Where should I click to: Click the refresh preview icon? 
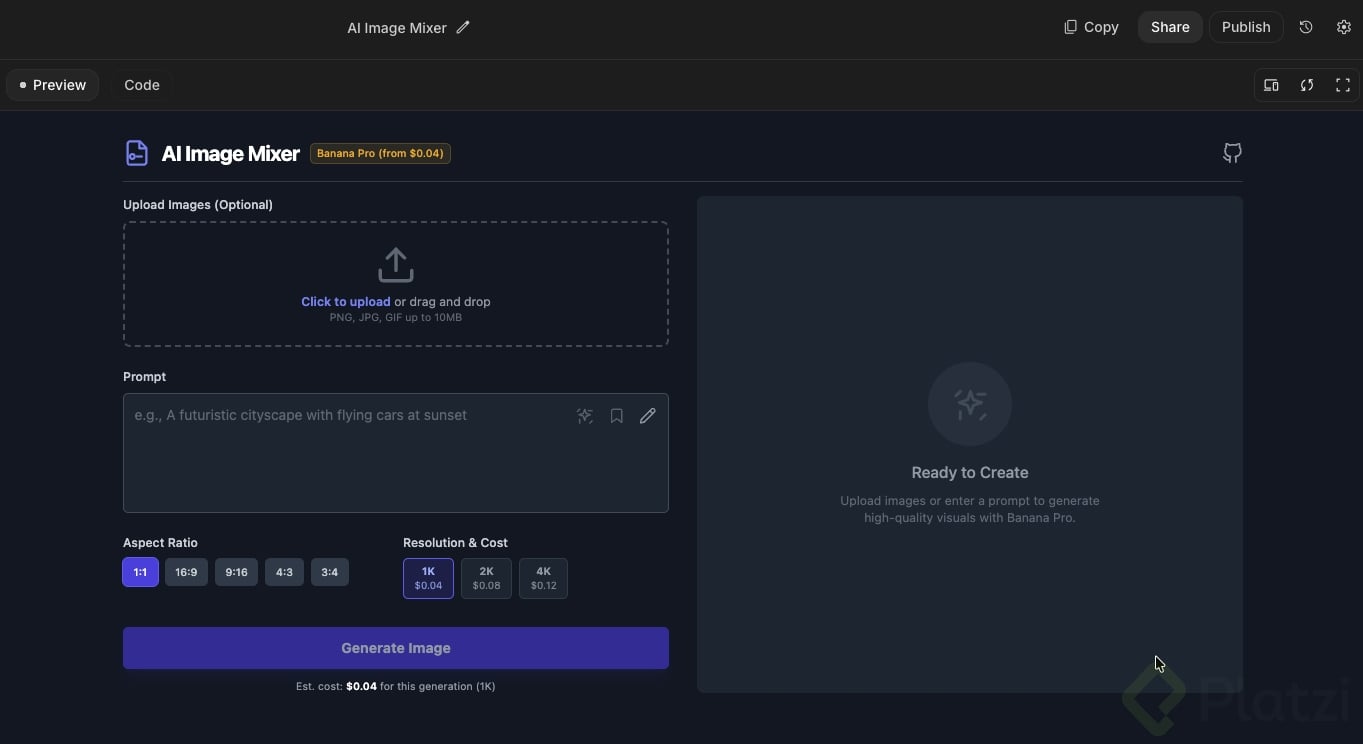(x=1307, y=85)
